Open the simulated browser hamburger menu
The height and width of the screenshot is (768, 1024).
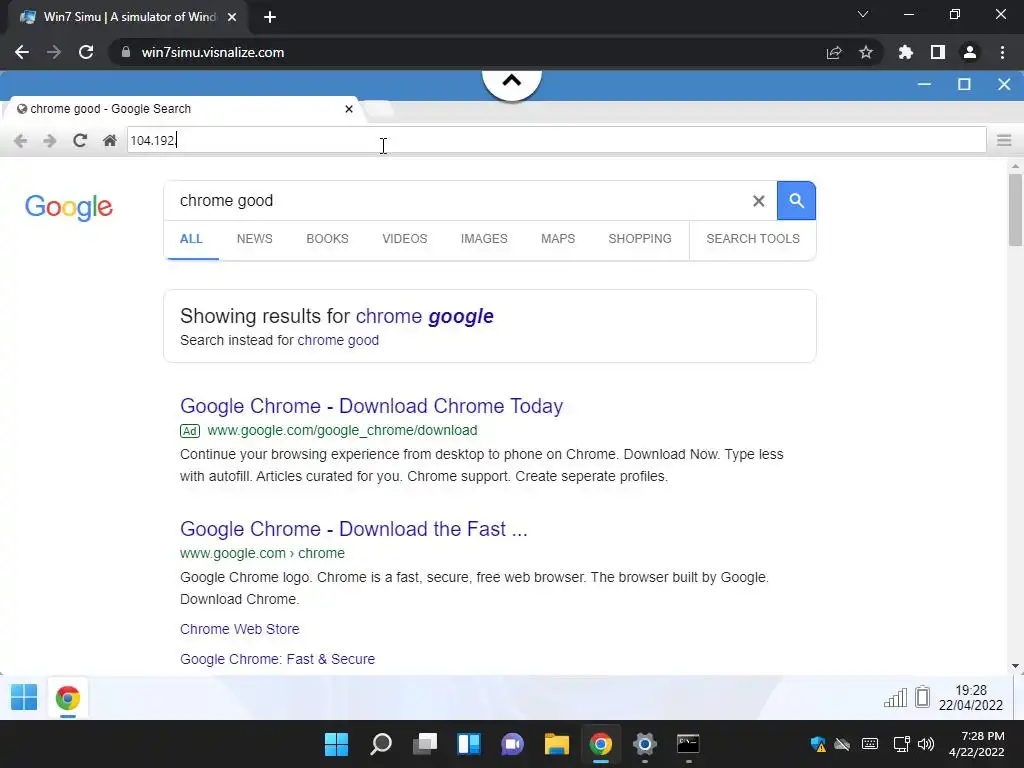(x=1004, y=140)
